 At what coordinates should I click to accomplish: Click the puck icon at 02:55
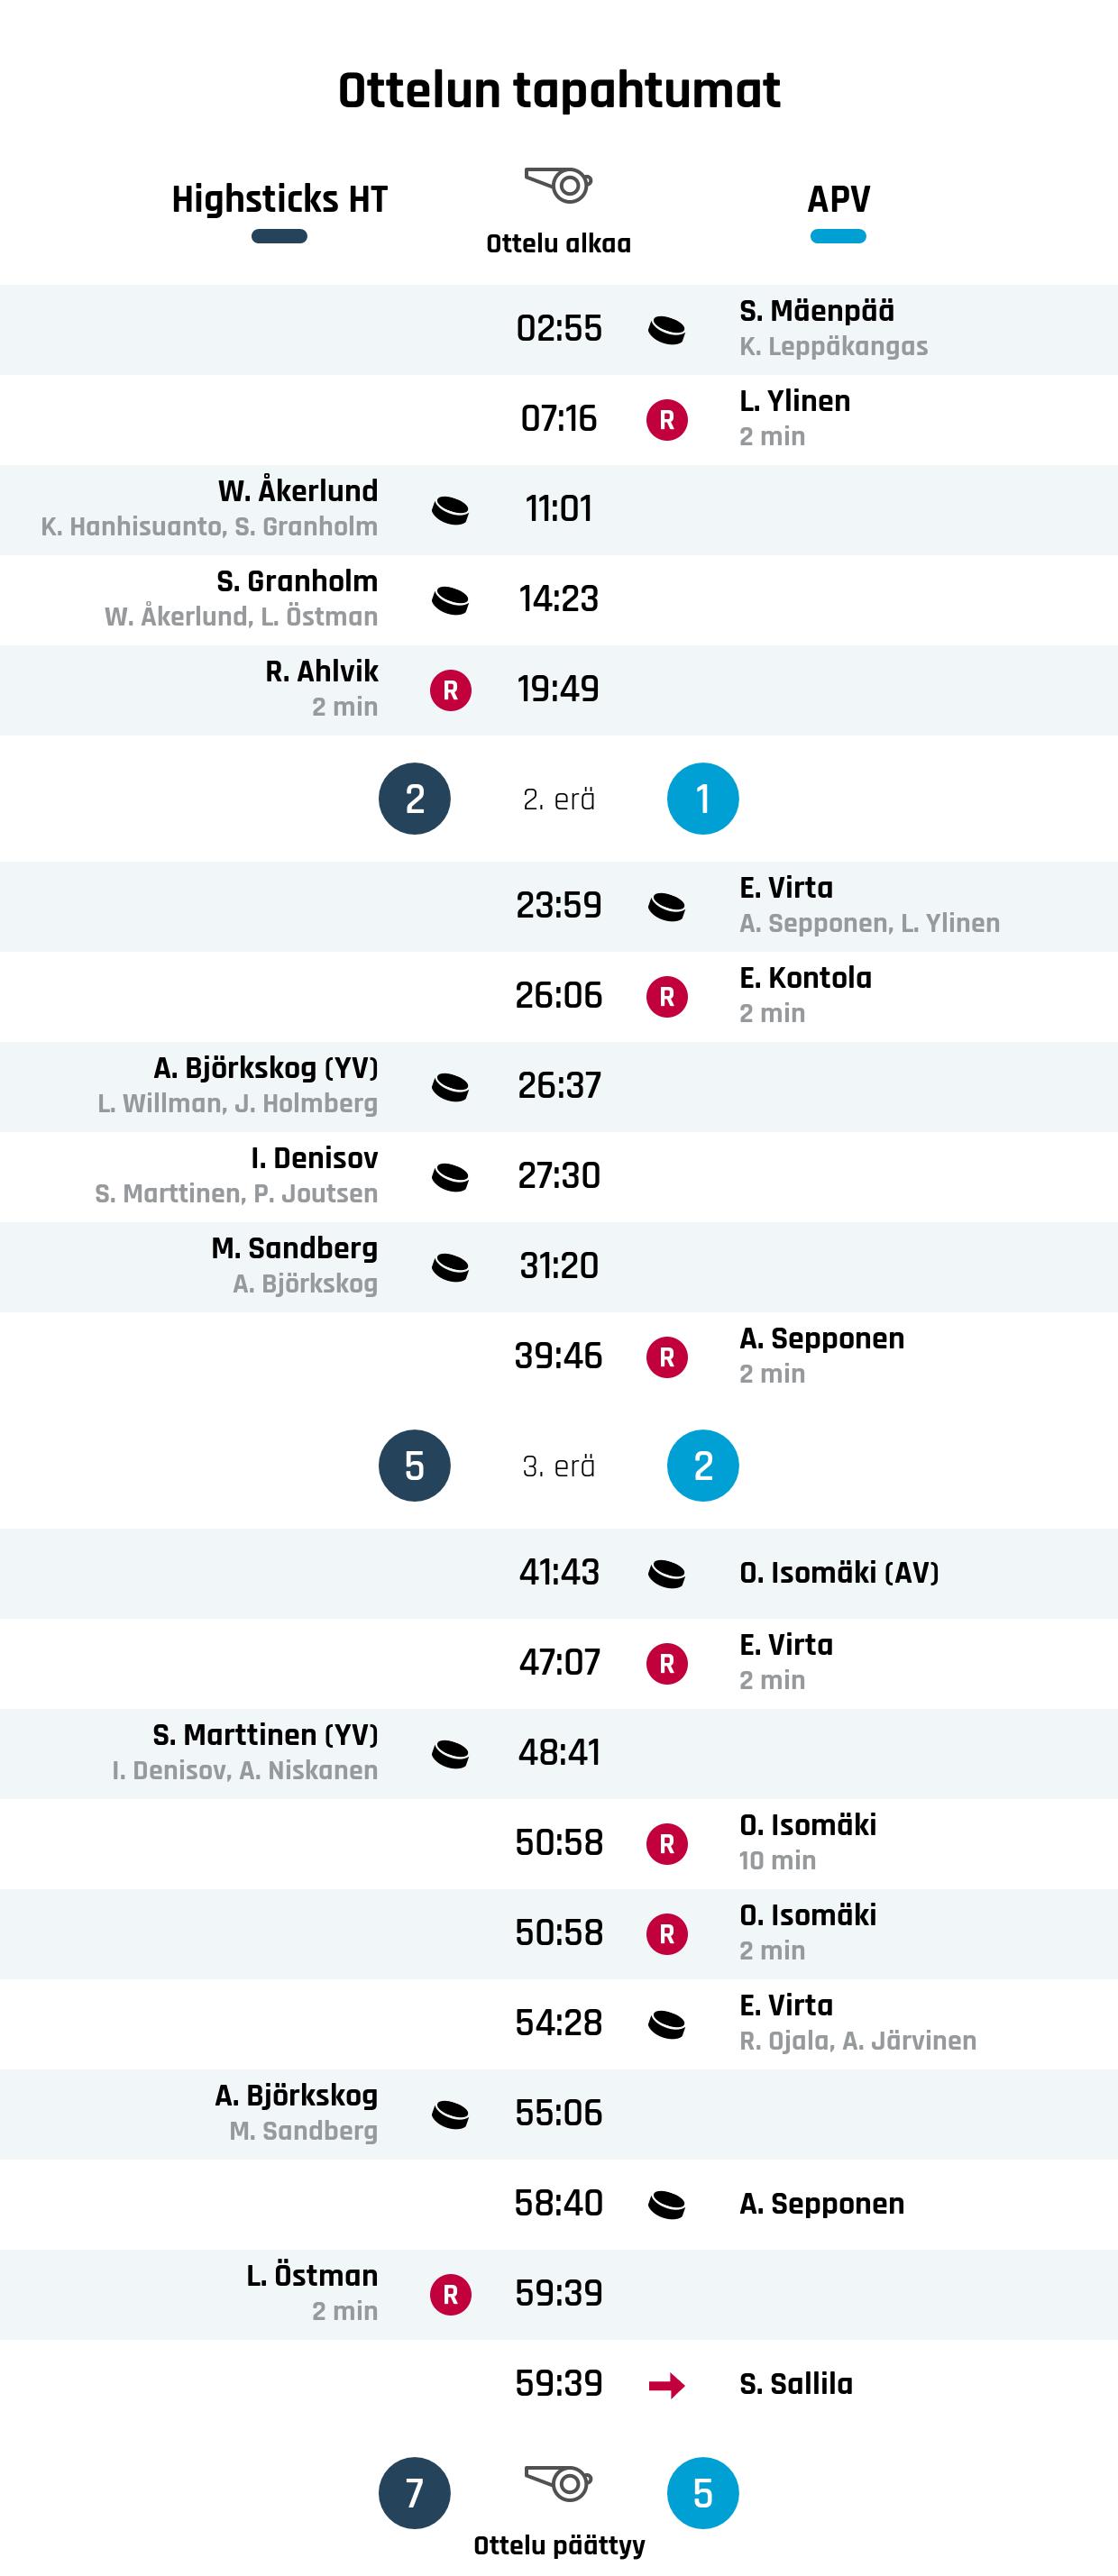point(666,329)
